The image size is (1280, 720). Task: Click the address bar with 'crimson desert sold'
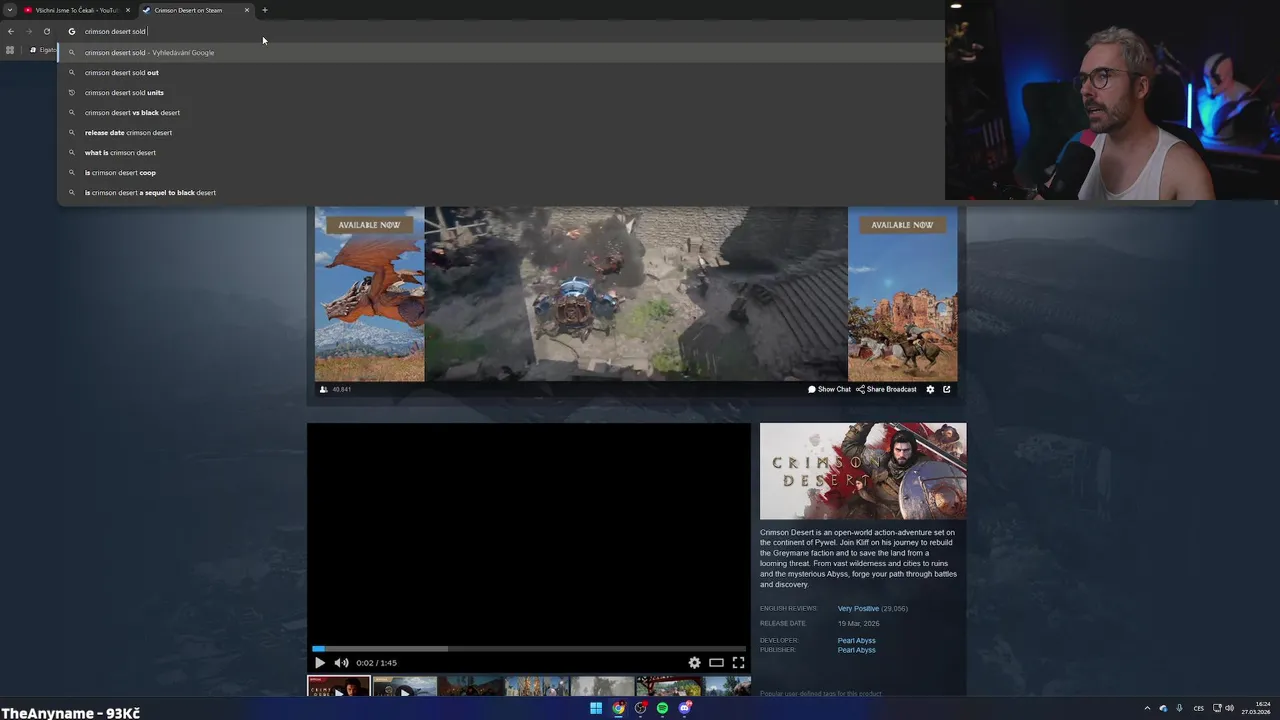[500, 31]
